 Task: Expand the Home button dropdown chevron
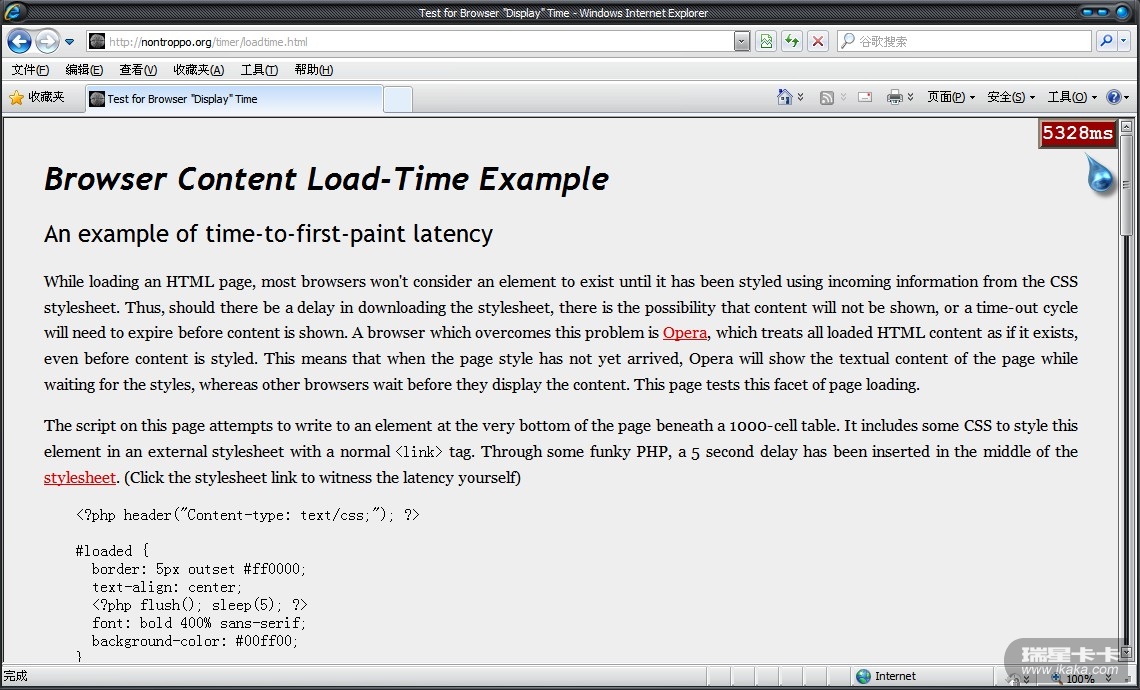click(800, 97)
